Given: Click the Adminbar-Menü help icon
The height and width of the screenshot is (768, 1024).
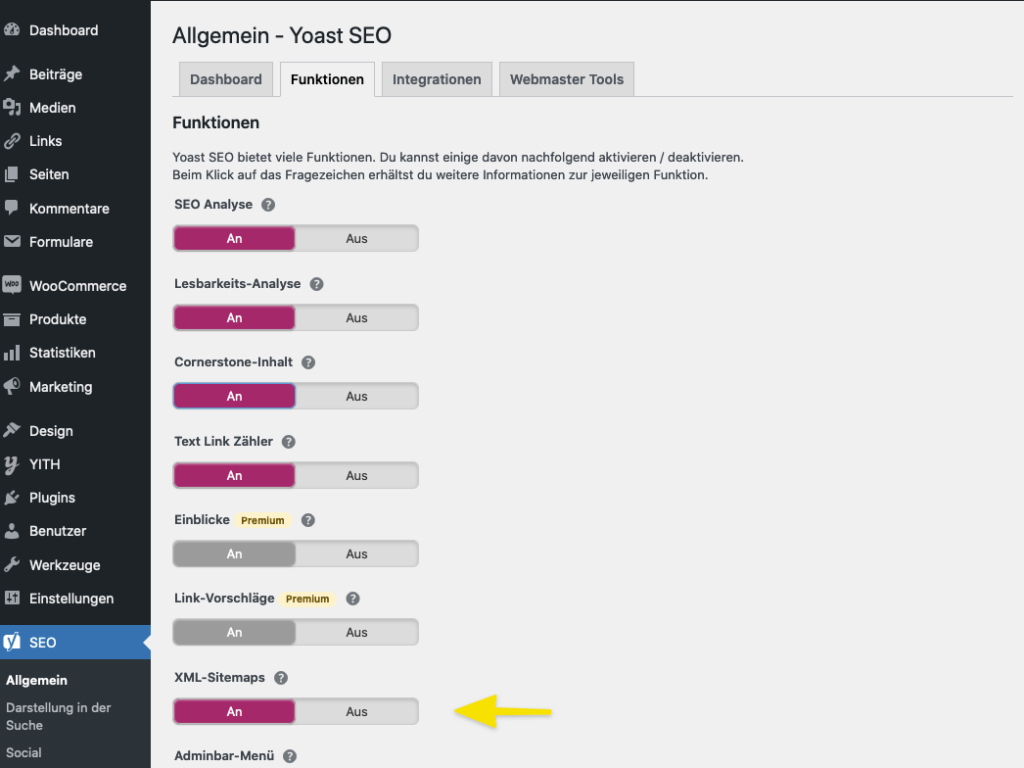Looking at the screenshot, I should coord(290,756).
